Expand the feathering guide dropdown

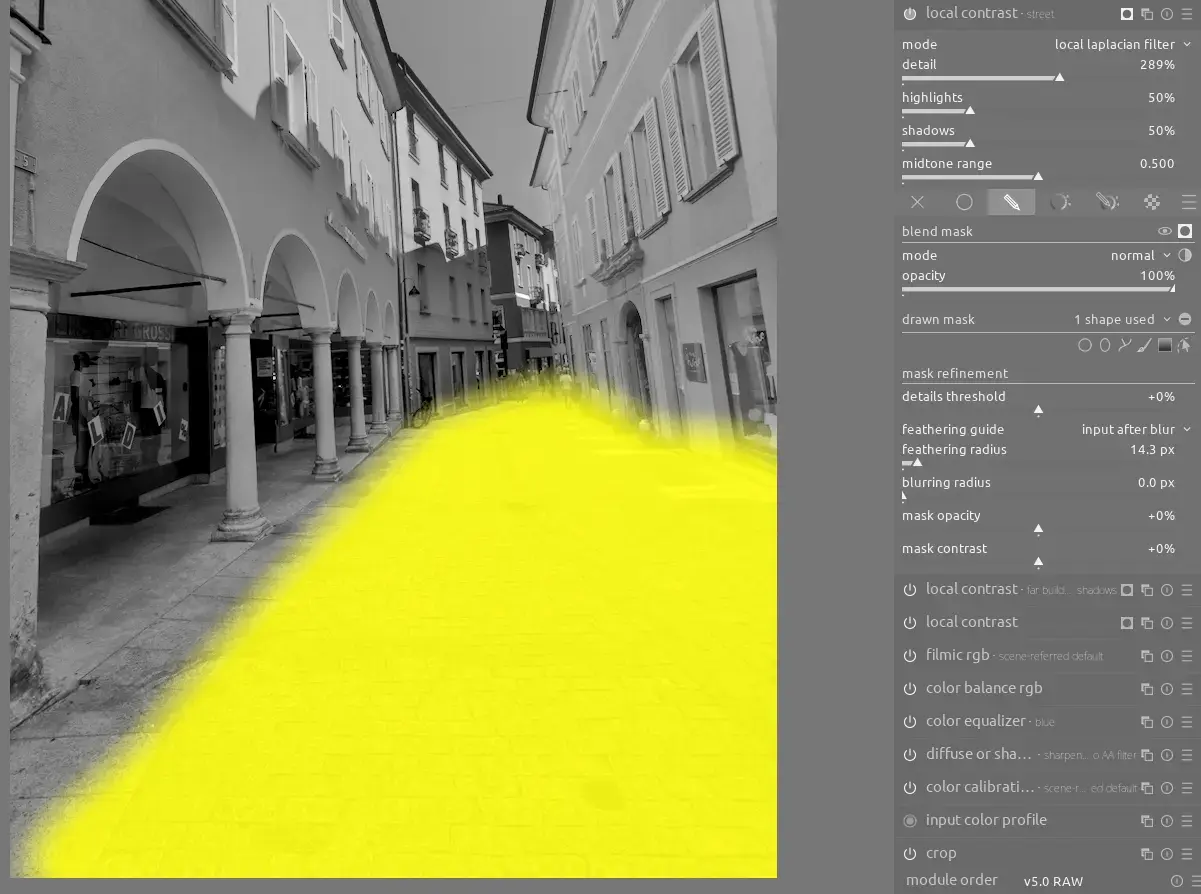(x=1136, y=429)
